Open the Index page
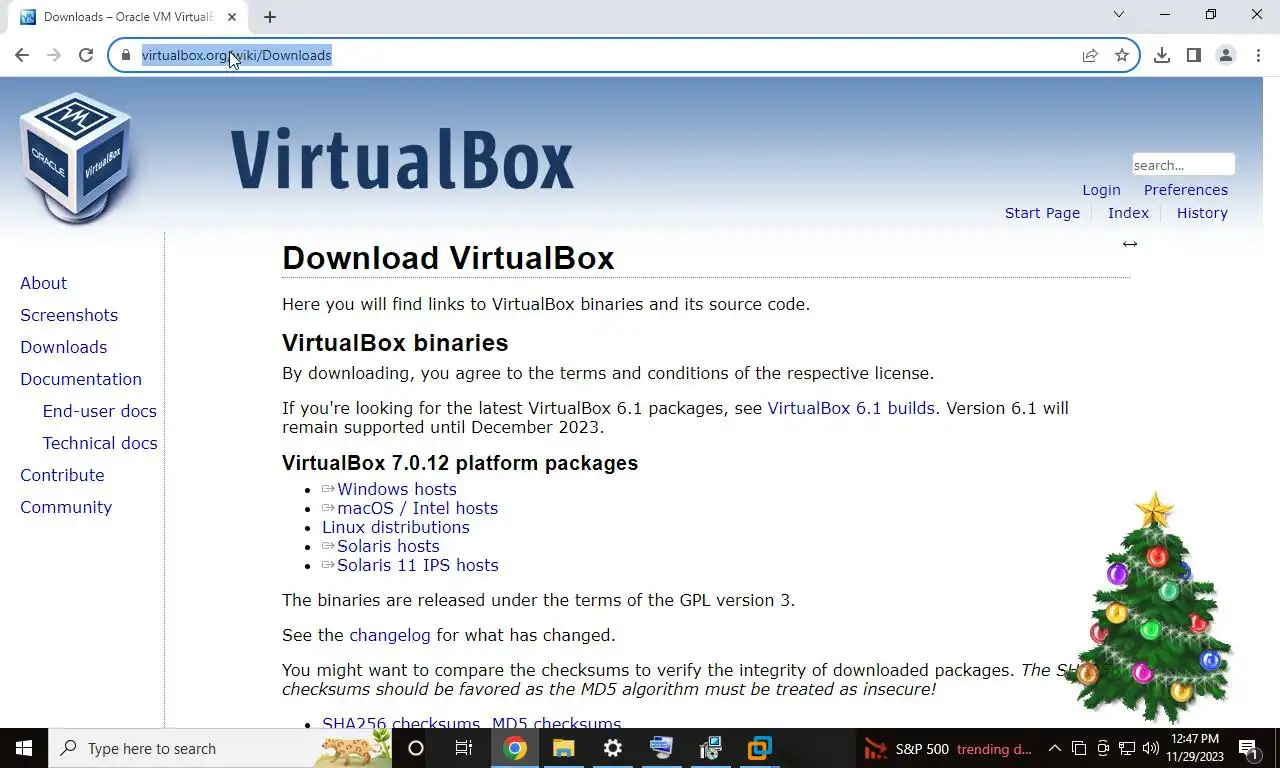Viewport: 1280px width, 768px height. 1128,213
